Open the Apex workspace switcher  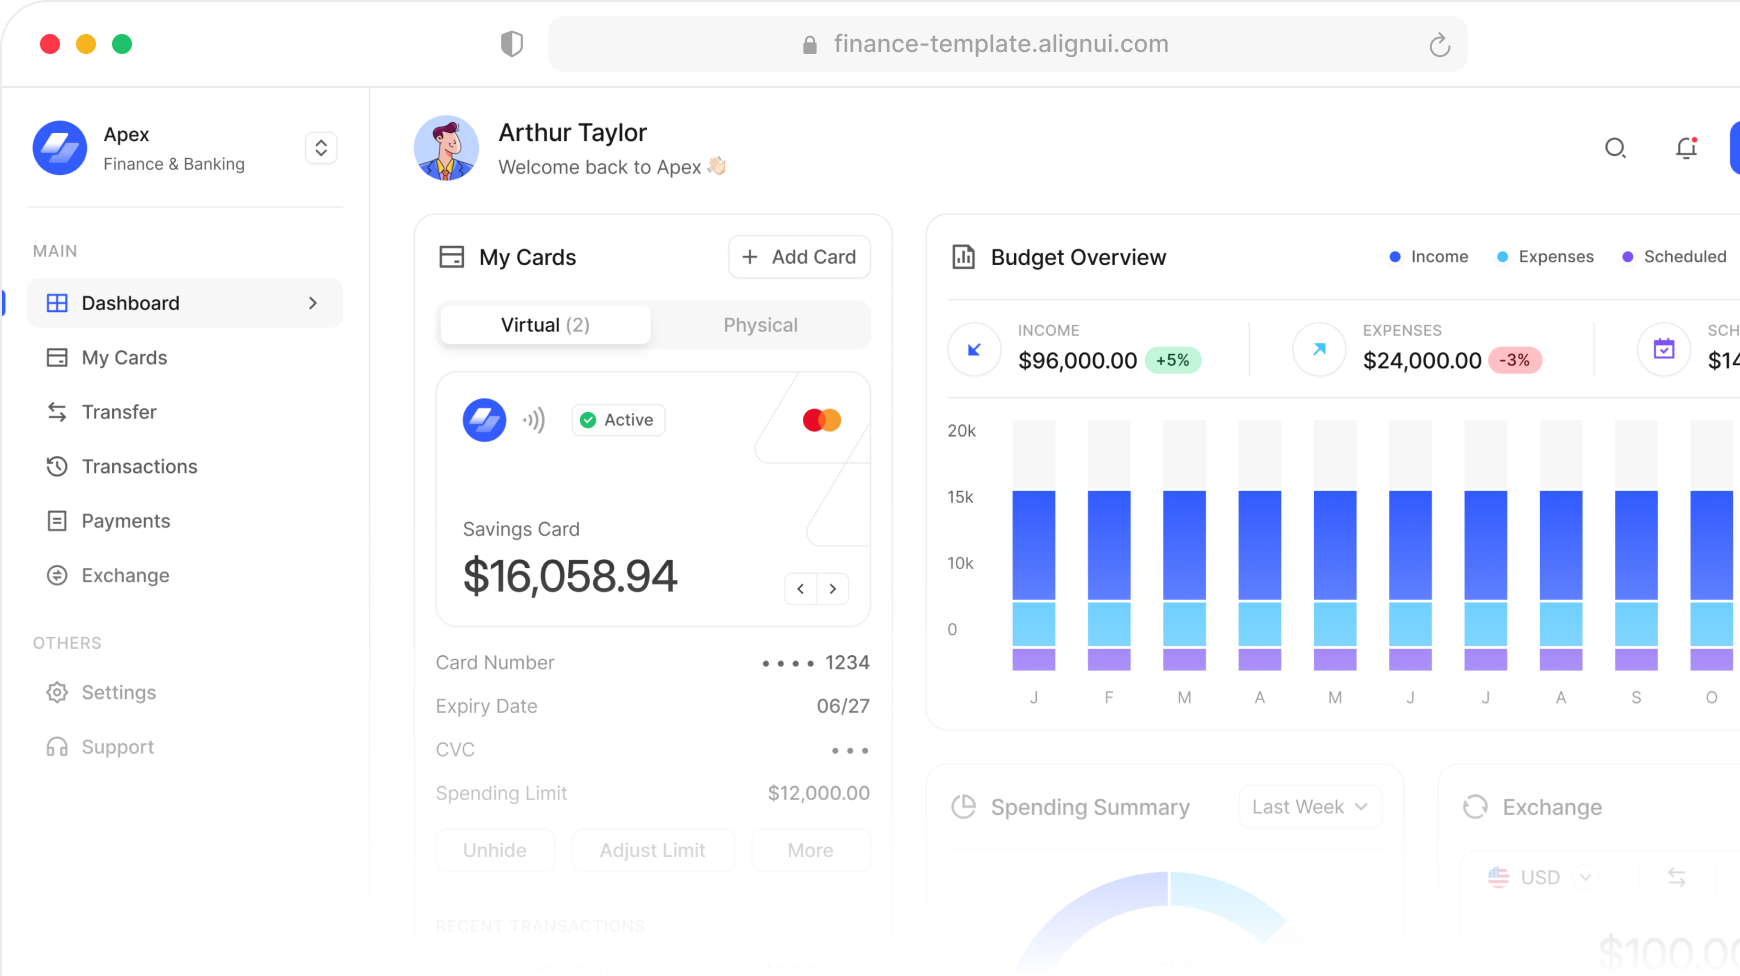[x=321, y=148]
